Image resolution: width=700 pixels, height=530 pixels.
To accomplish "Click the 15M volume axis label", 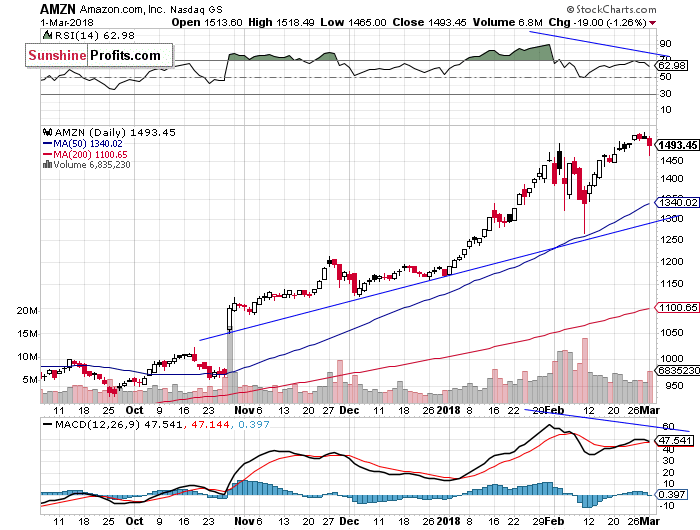I will click(27, 334).
